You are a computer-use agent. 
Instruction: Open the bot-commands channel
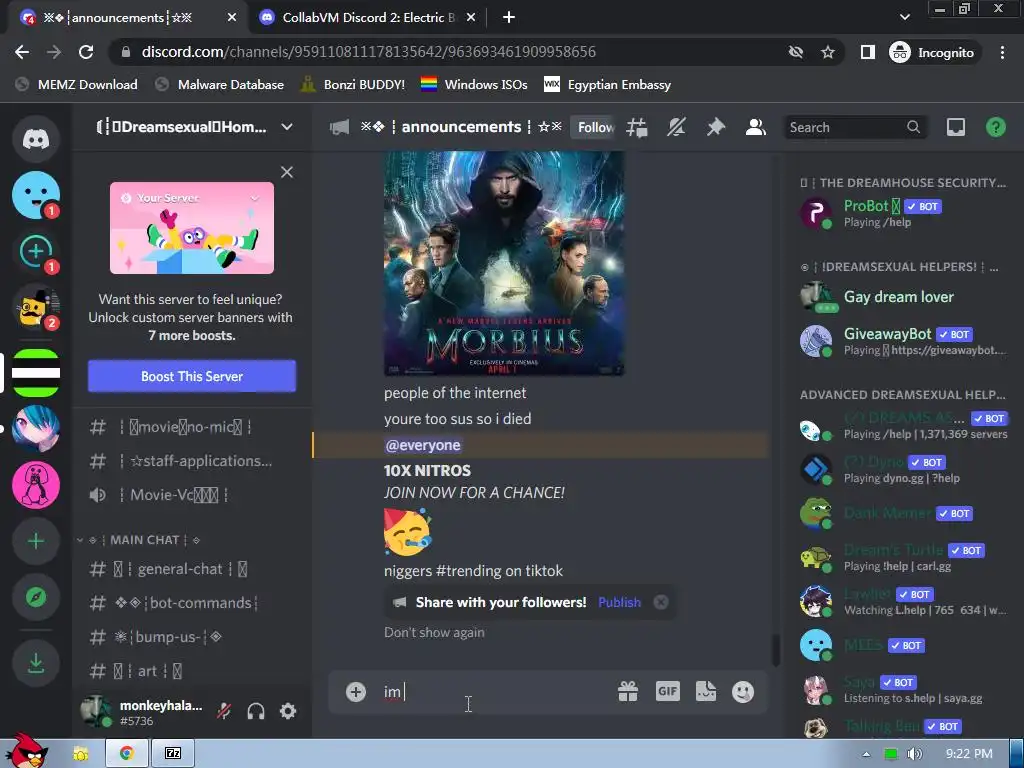pyautogui.click(x=192, y=603)
